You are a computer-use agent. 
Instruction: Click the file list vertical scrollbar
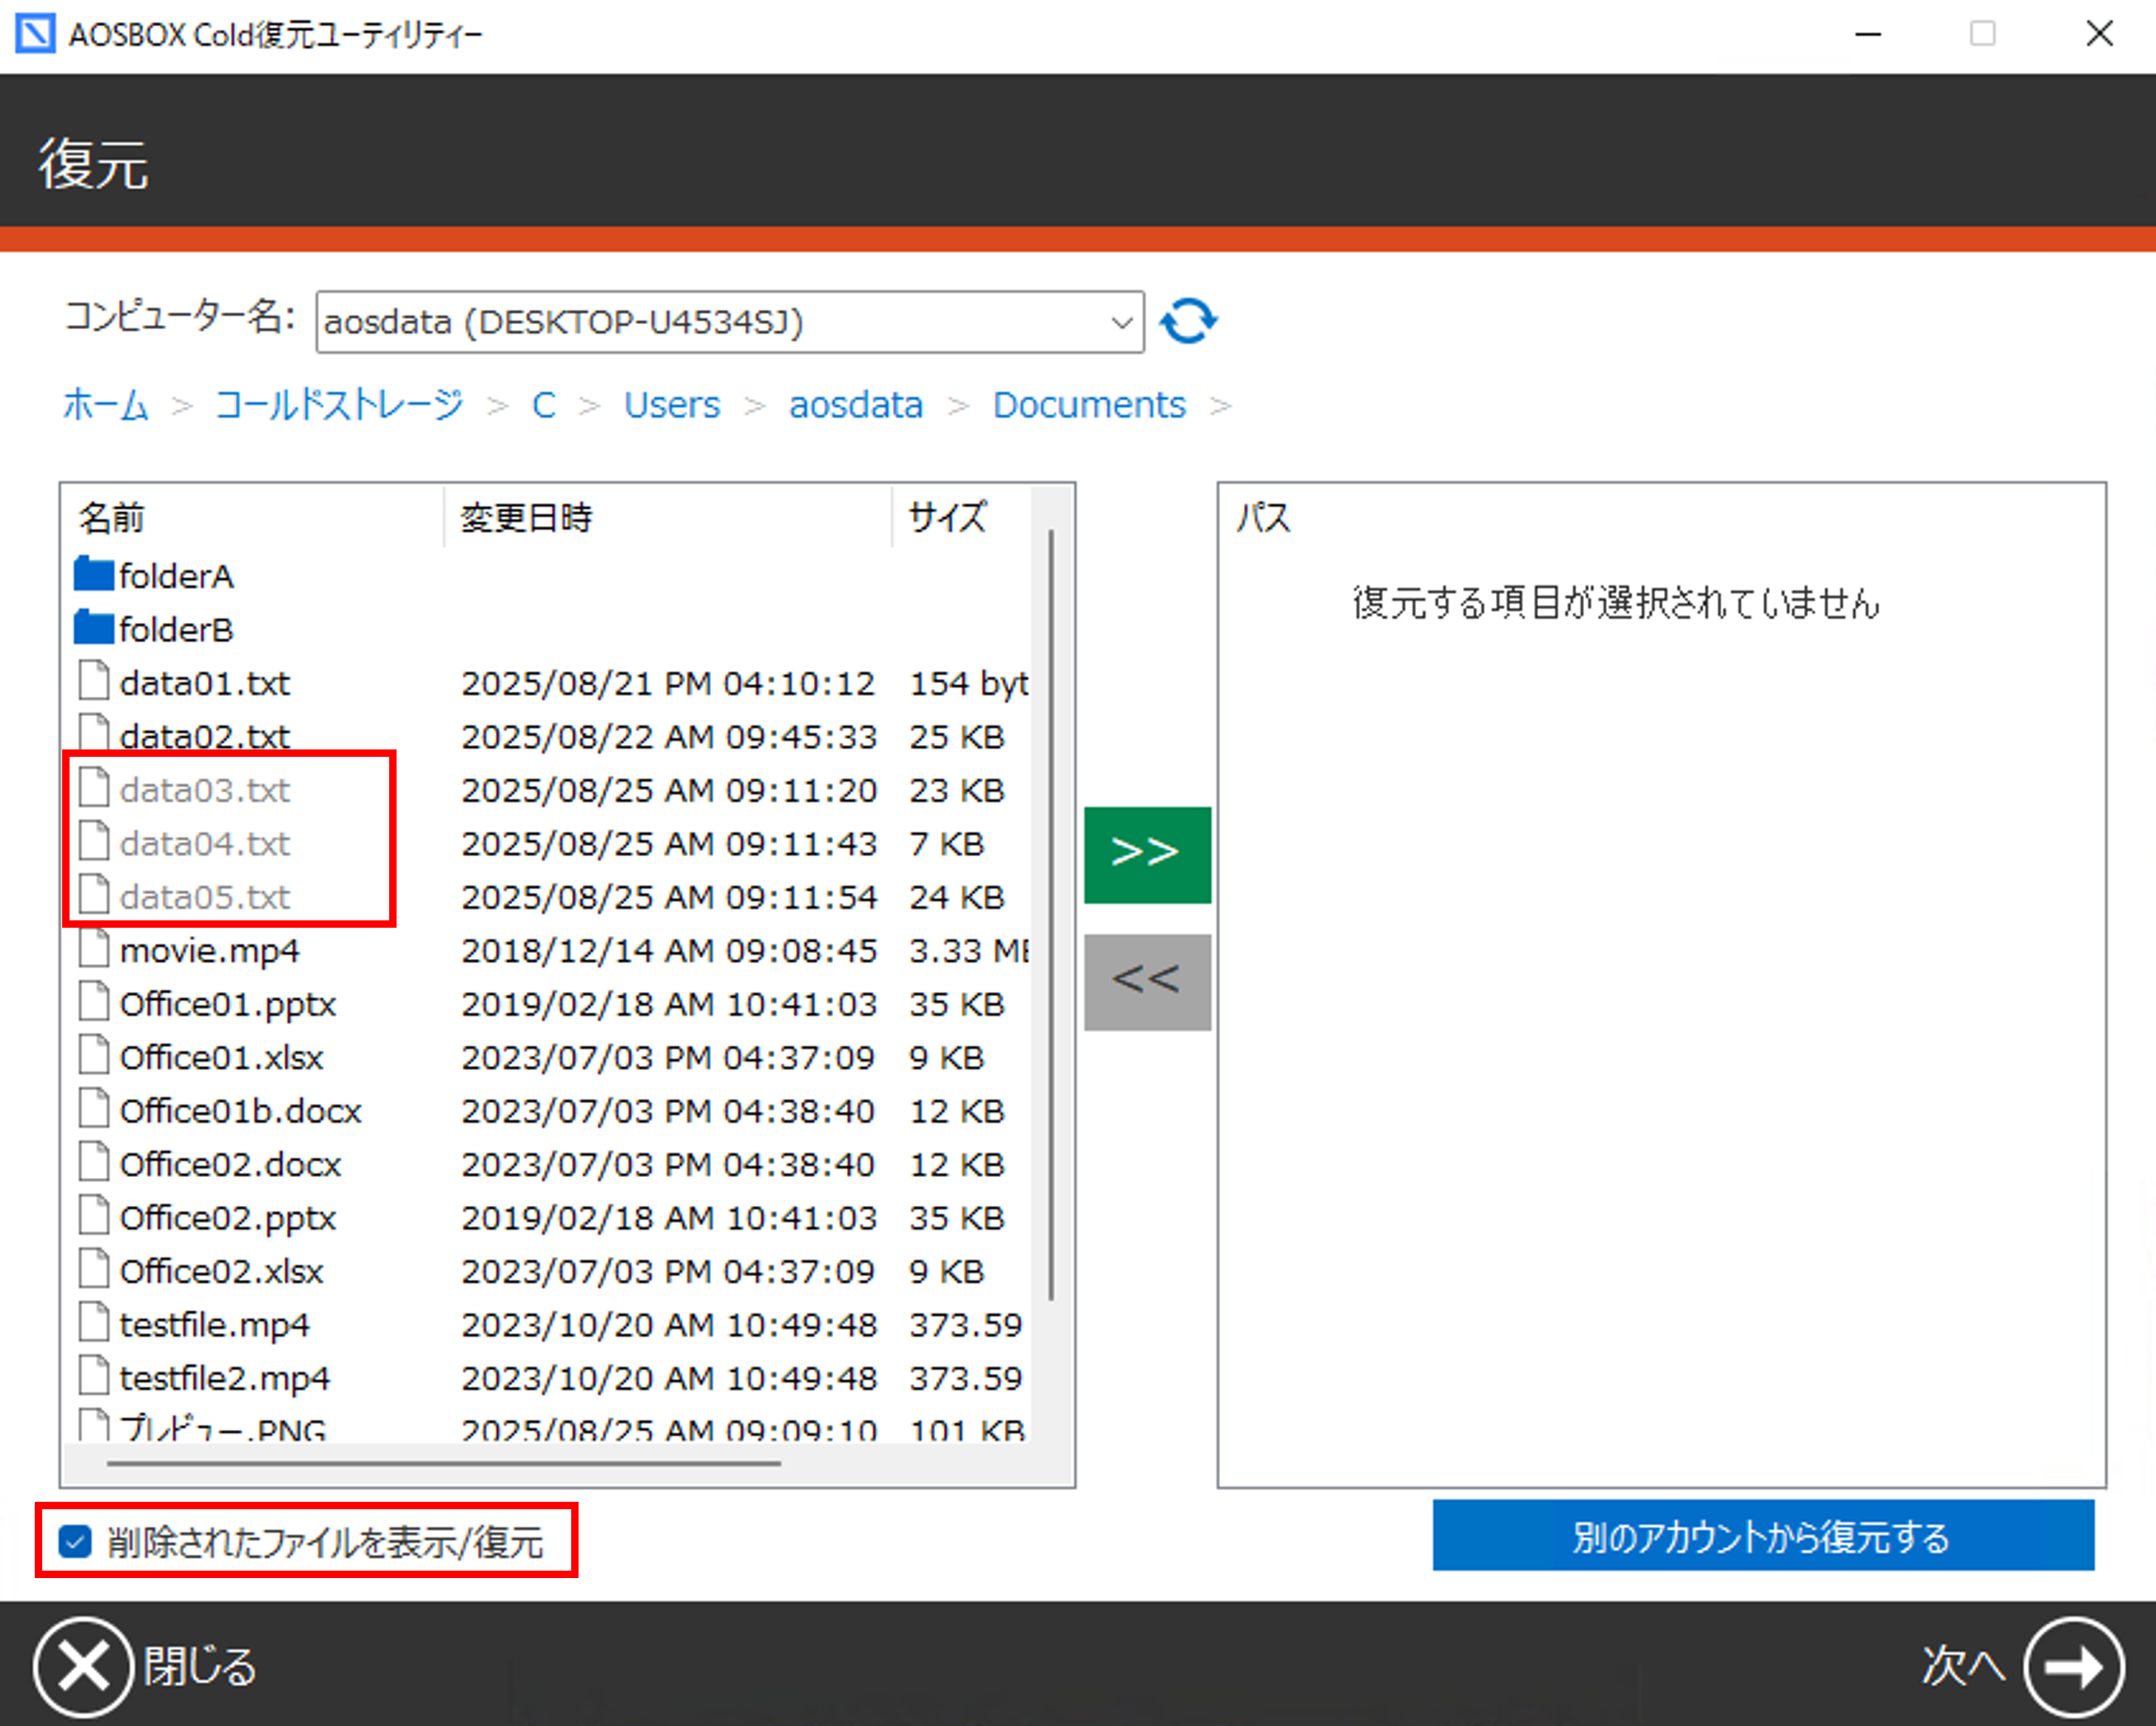[1050, 915]
